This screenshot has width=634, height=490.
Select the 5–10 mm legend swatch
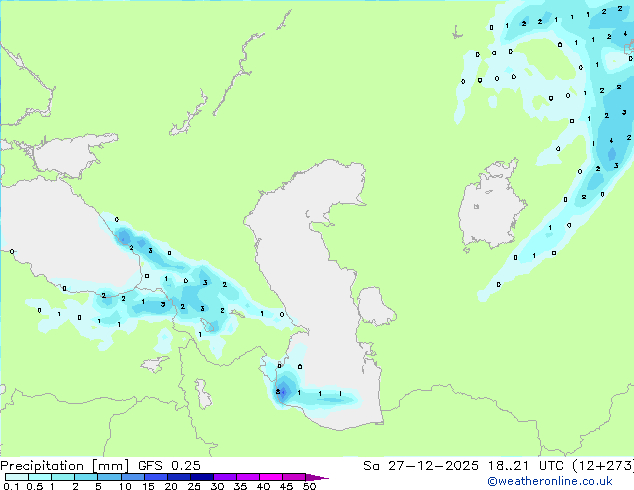point(109,477)
